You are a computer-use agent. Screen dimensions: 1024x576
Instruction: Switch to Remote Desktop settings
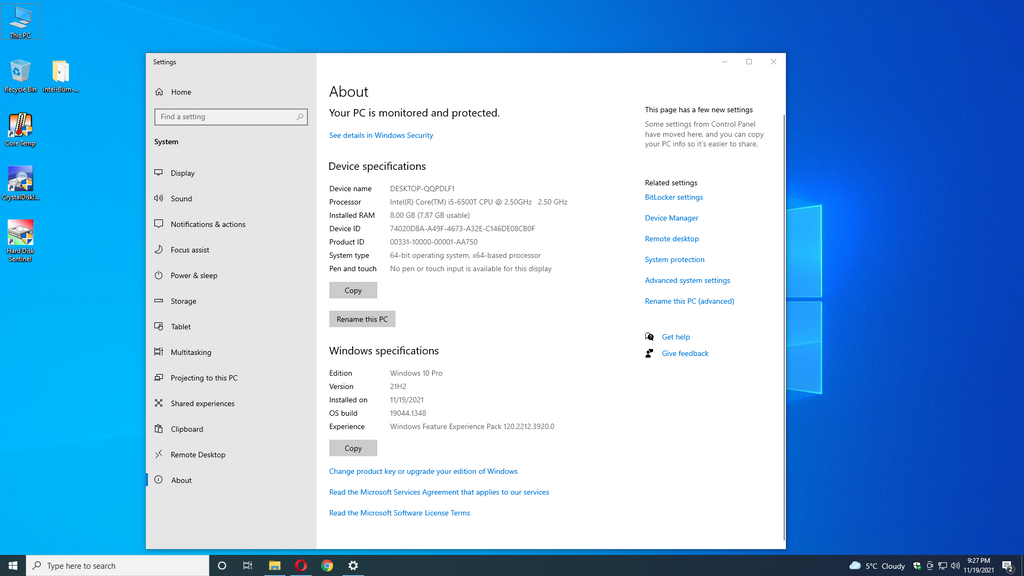coord(197,455)
